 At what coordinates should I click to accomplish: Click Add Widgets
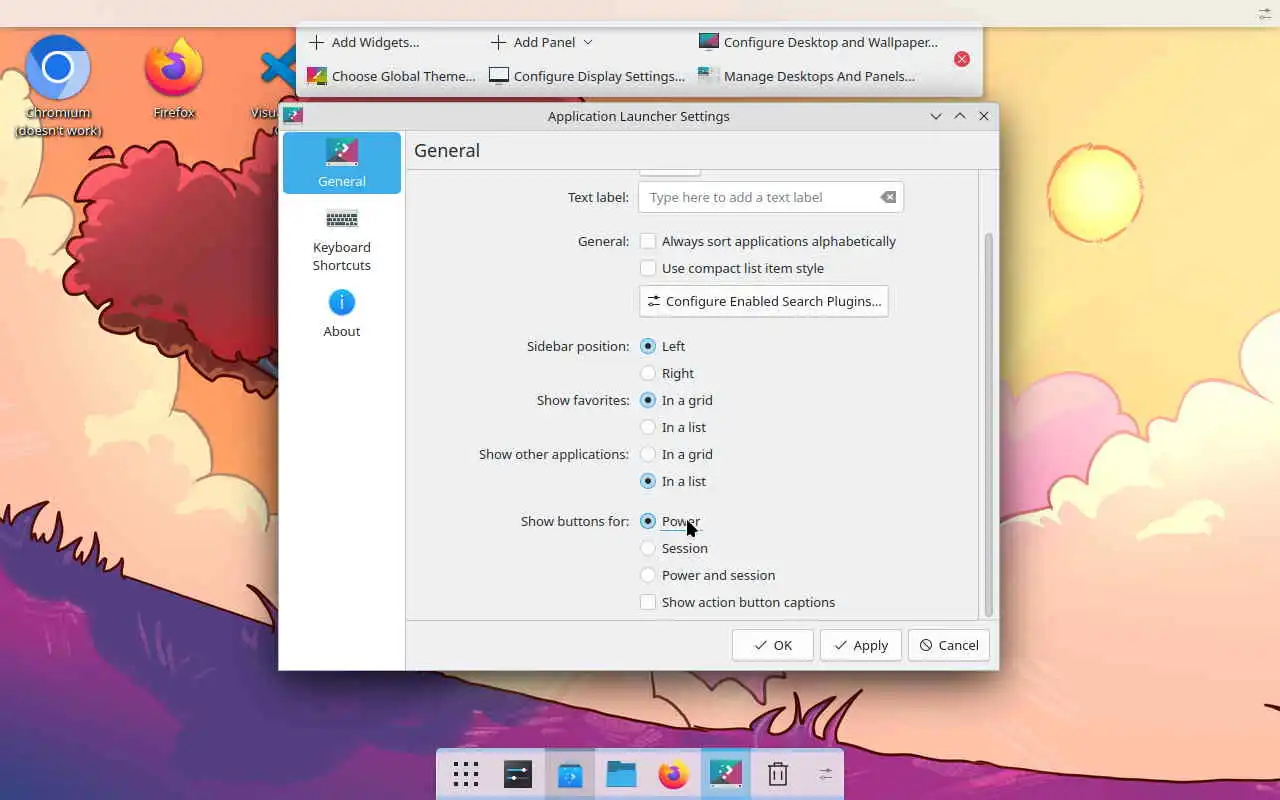click(x=364, y=42)
